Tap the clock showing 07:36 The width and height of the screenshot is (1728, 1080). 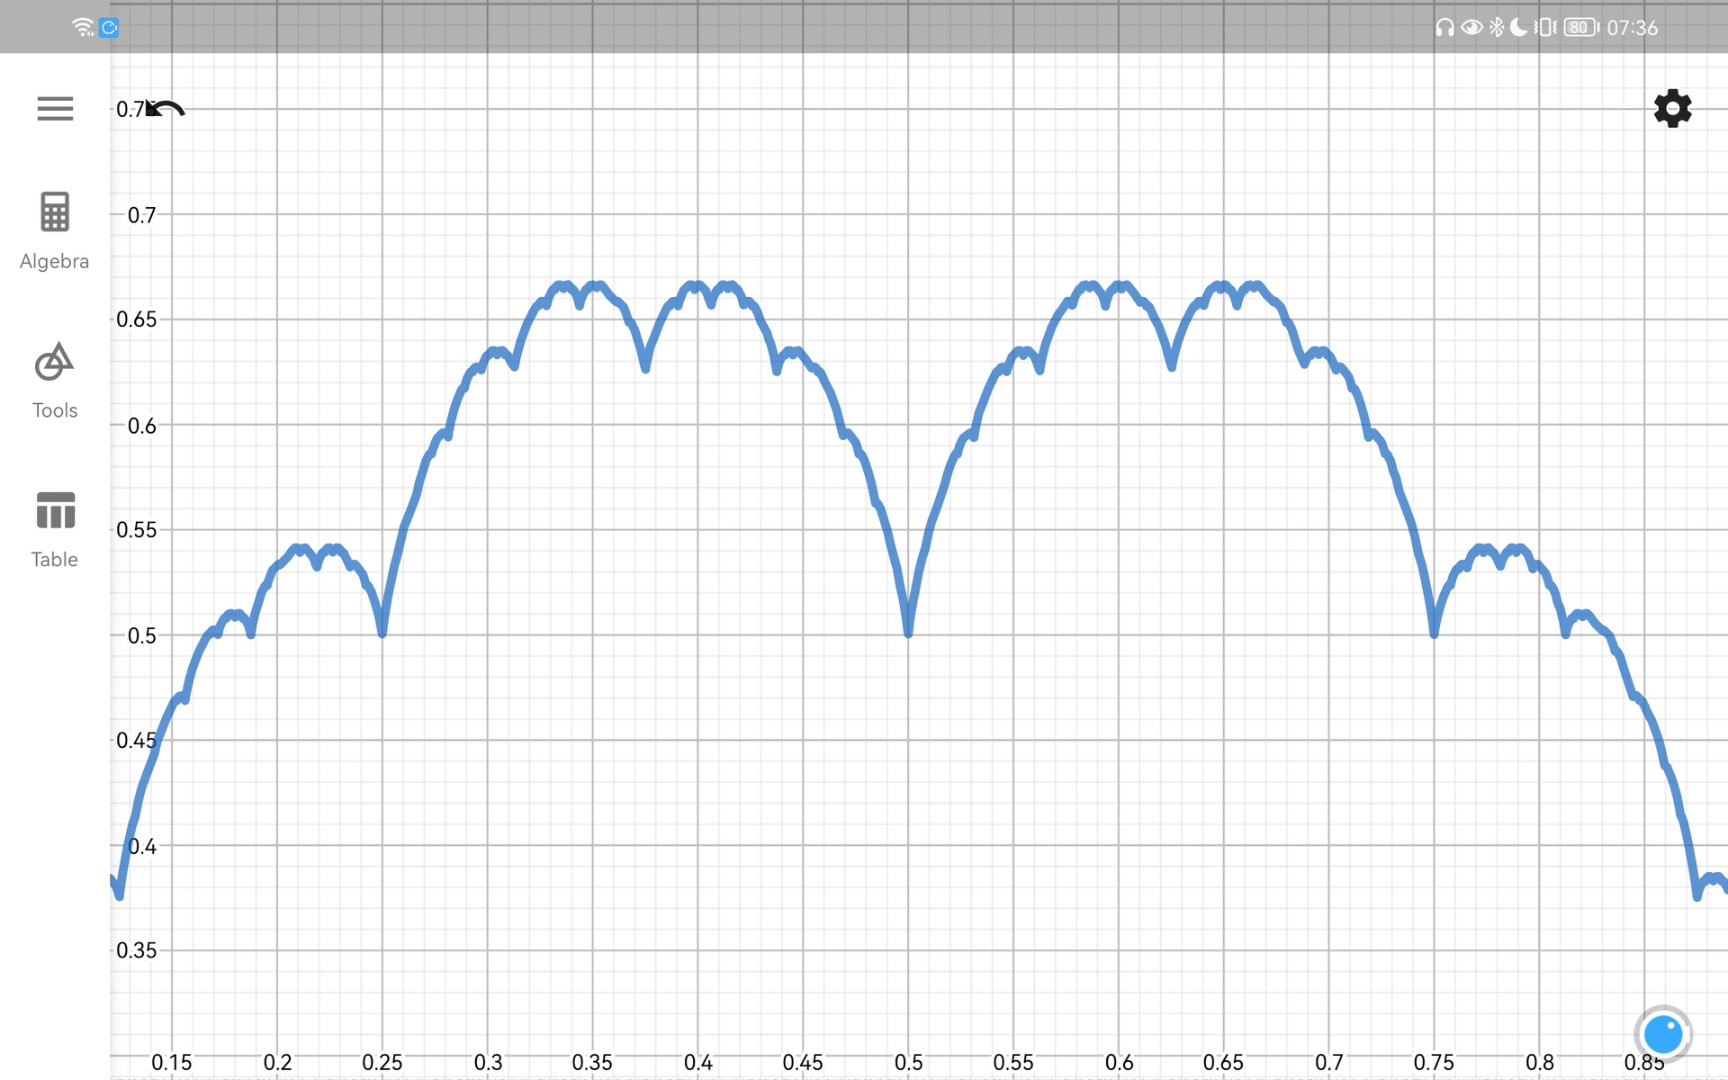click(x=1632, y=28)
